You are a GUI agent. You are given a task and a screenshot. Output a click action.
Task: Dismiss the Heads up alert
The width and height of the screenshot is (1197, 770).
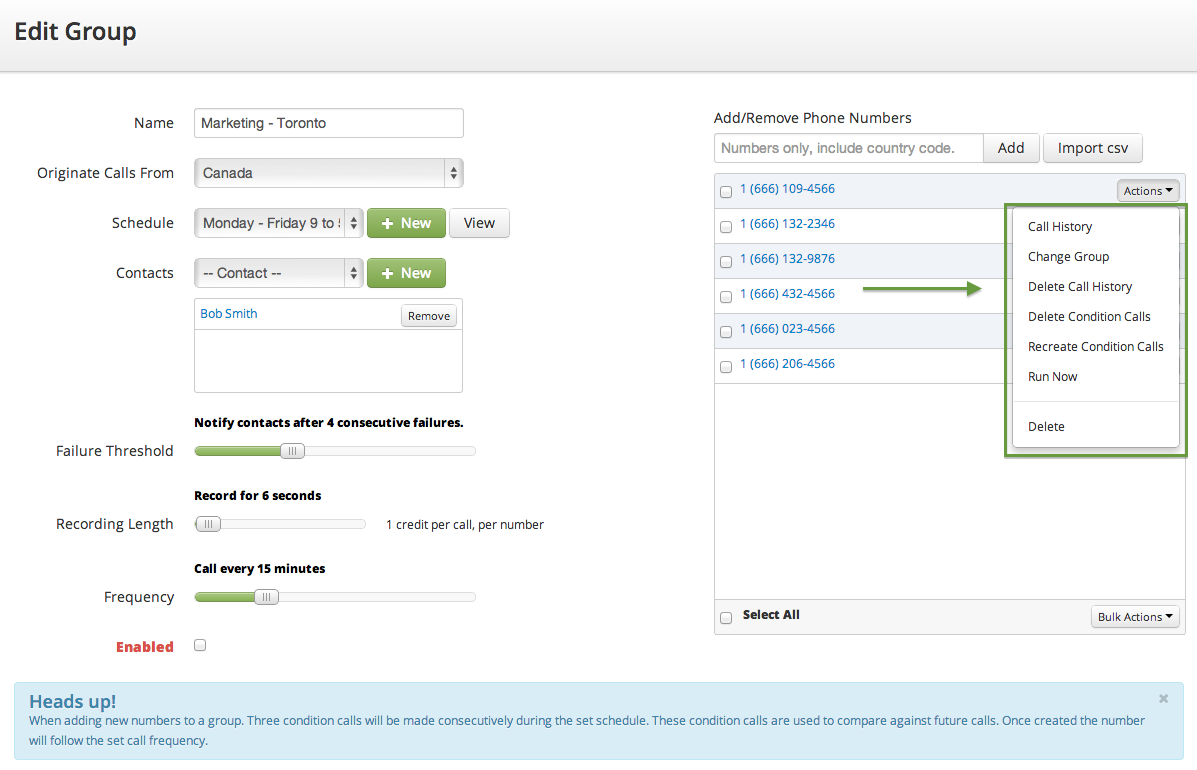pyautogui.click(x=1163, y=698)
